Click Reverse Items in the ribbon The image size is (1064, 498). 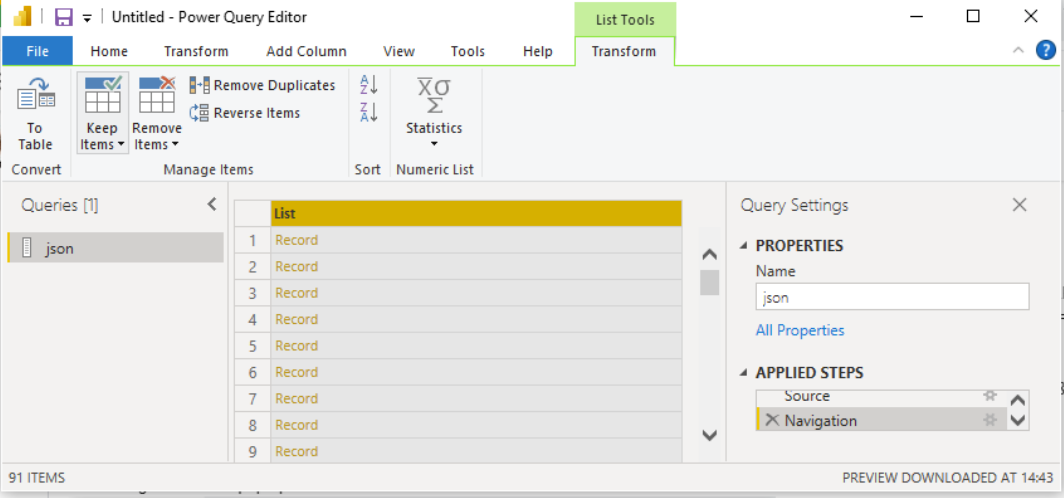pyautogui.click(x=245, y=113)
